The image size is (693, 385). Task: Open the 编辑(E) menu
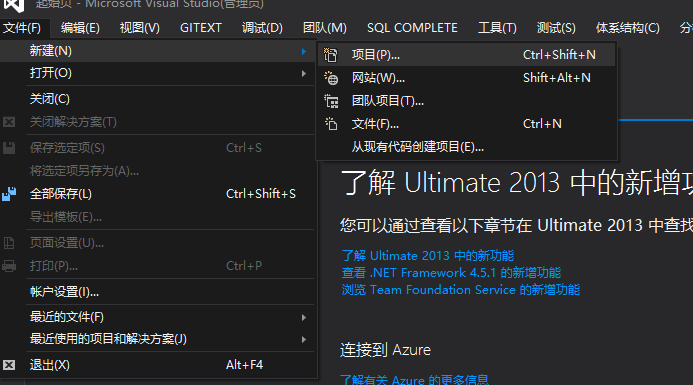click(x=80, y=28)
